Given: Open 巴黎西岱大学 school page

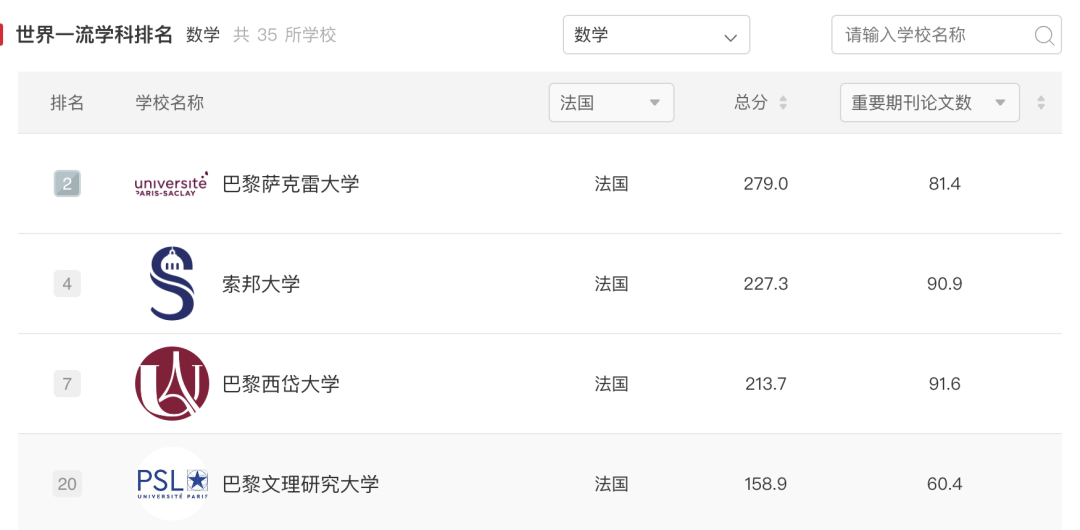Looking at the screenshot, I should [x=280, y=384].
